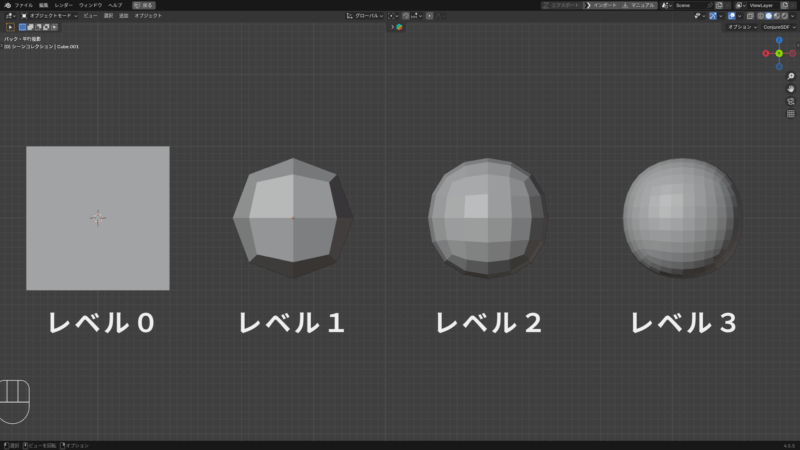Toggle the camera view icon

click(x=790, y=101)
